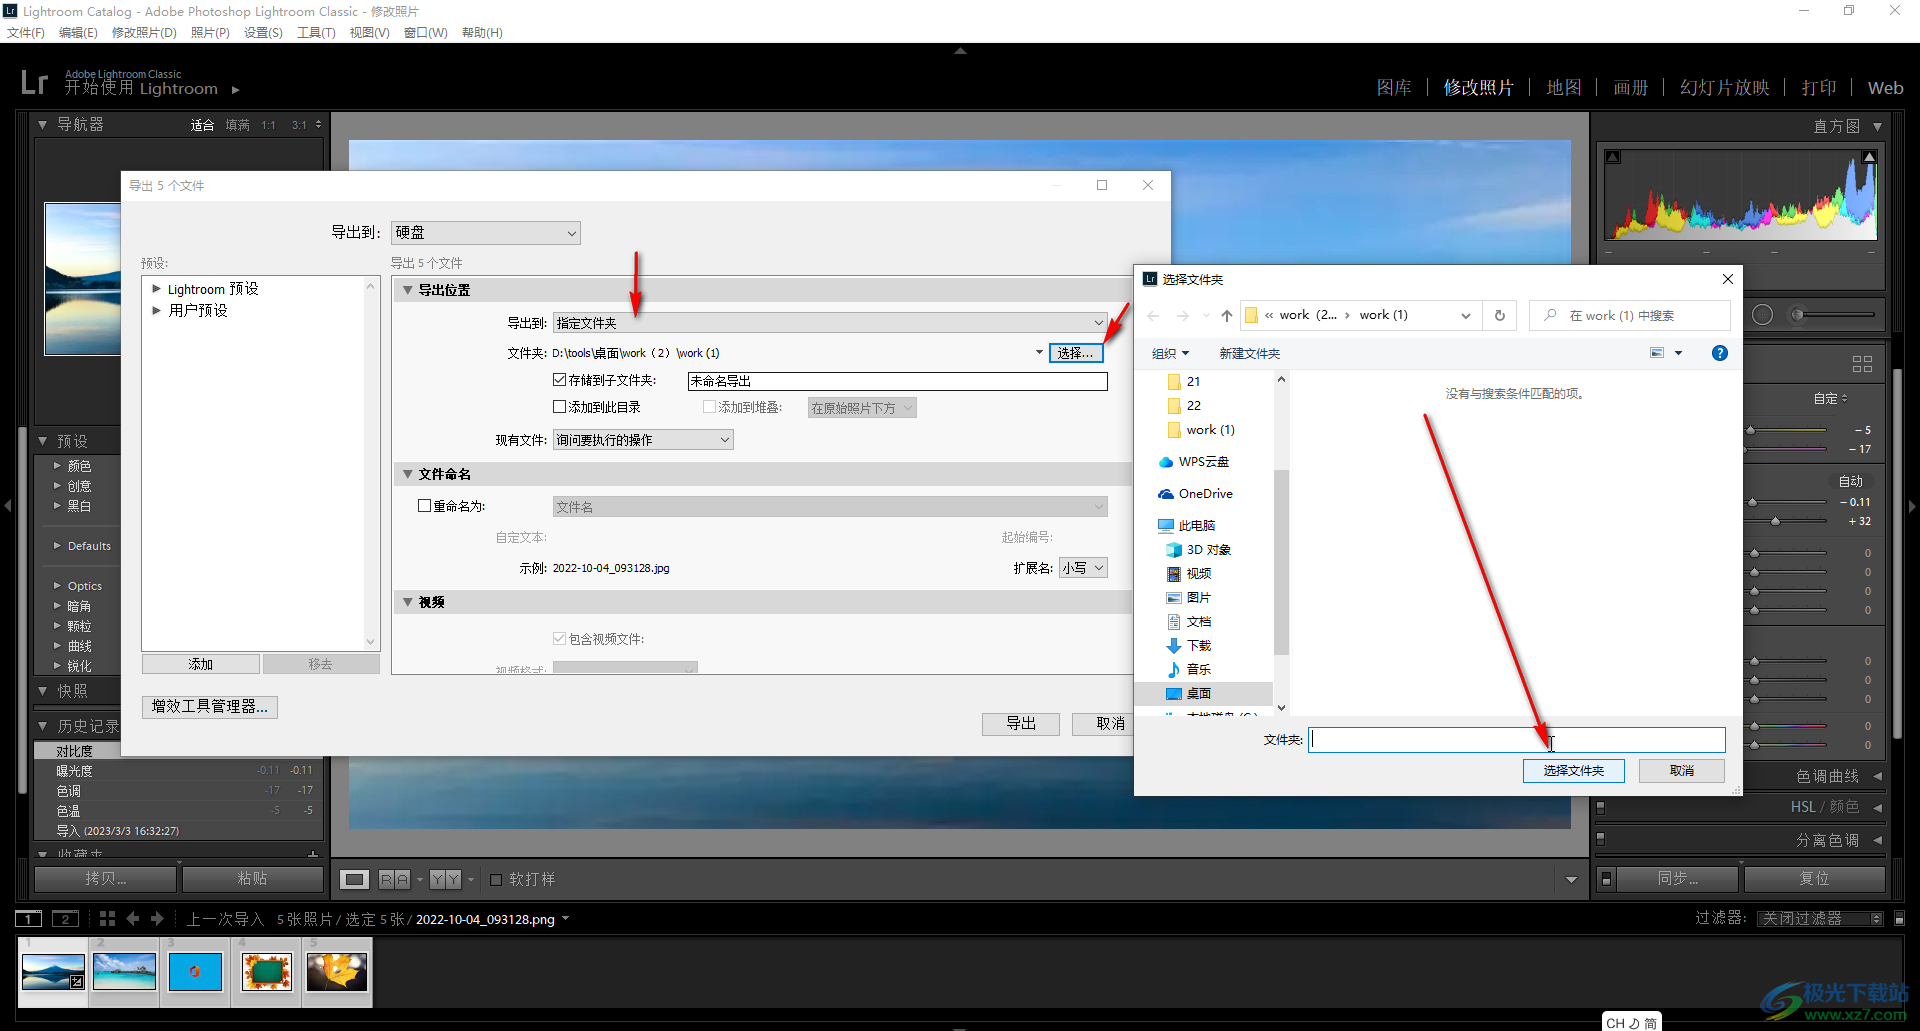1920x1031 pixels.
Task: Open the 视图(V) menu
Action: (x=369, y=33)
